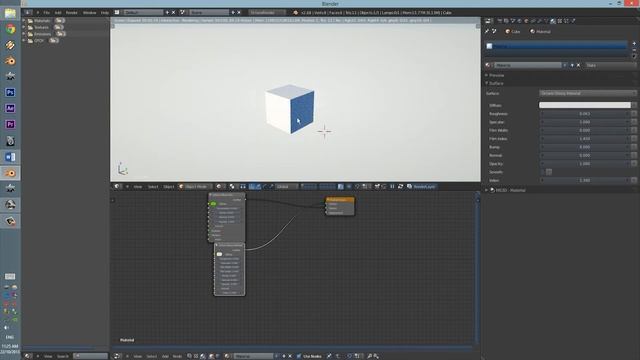
Task: Open the Global orientation dropdown
Action: tap(287, 187)
